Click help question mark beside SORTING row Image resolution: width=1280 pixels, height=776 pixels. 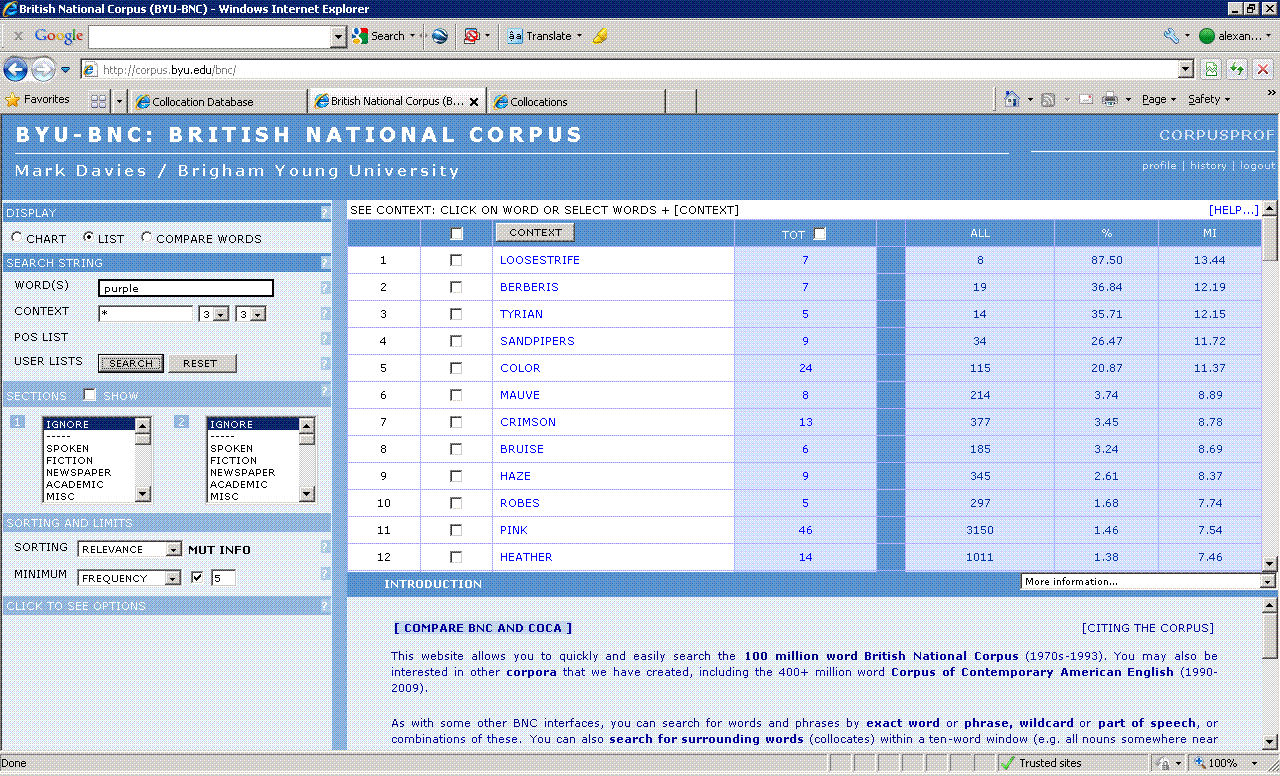point(325,548)
